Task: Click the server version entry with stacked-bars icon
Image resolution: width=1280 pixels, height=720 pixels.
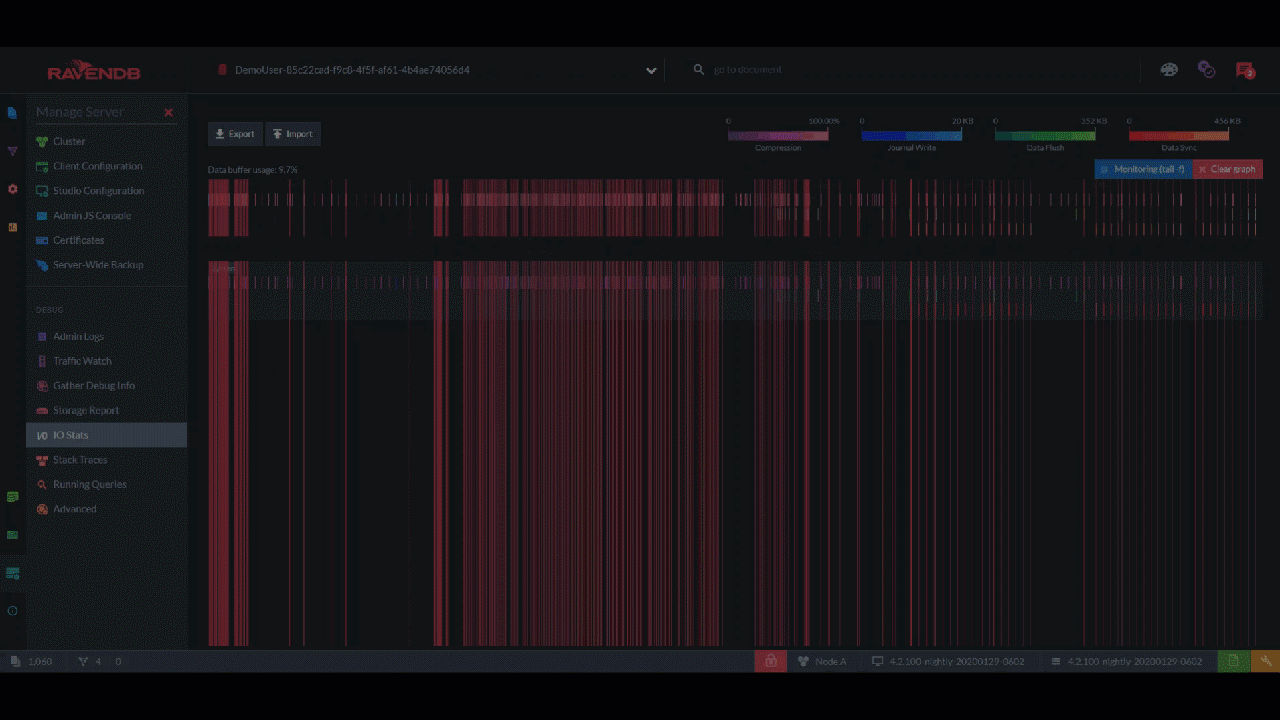Action: (1126, 661)
